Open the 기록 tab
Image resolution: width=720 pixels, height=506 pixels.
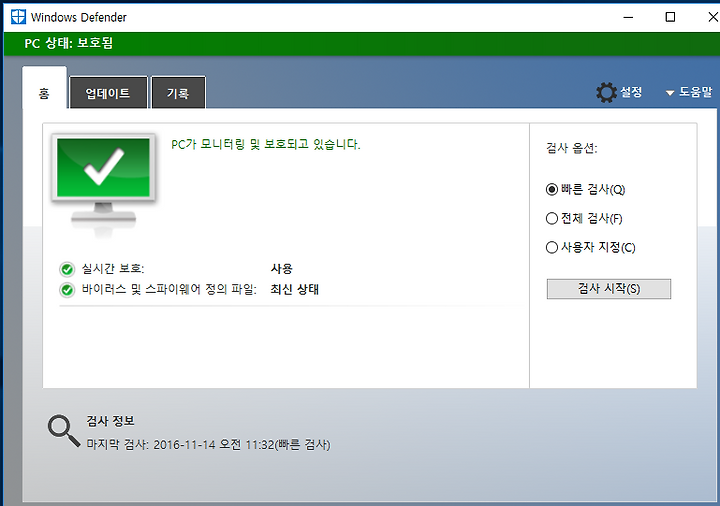(x=178, y=93)
